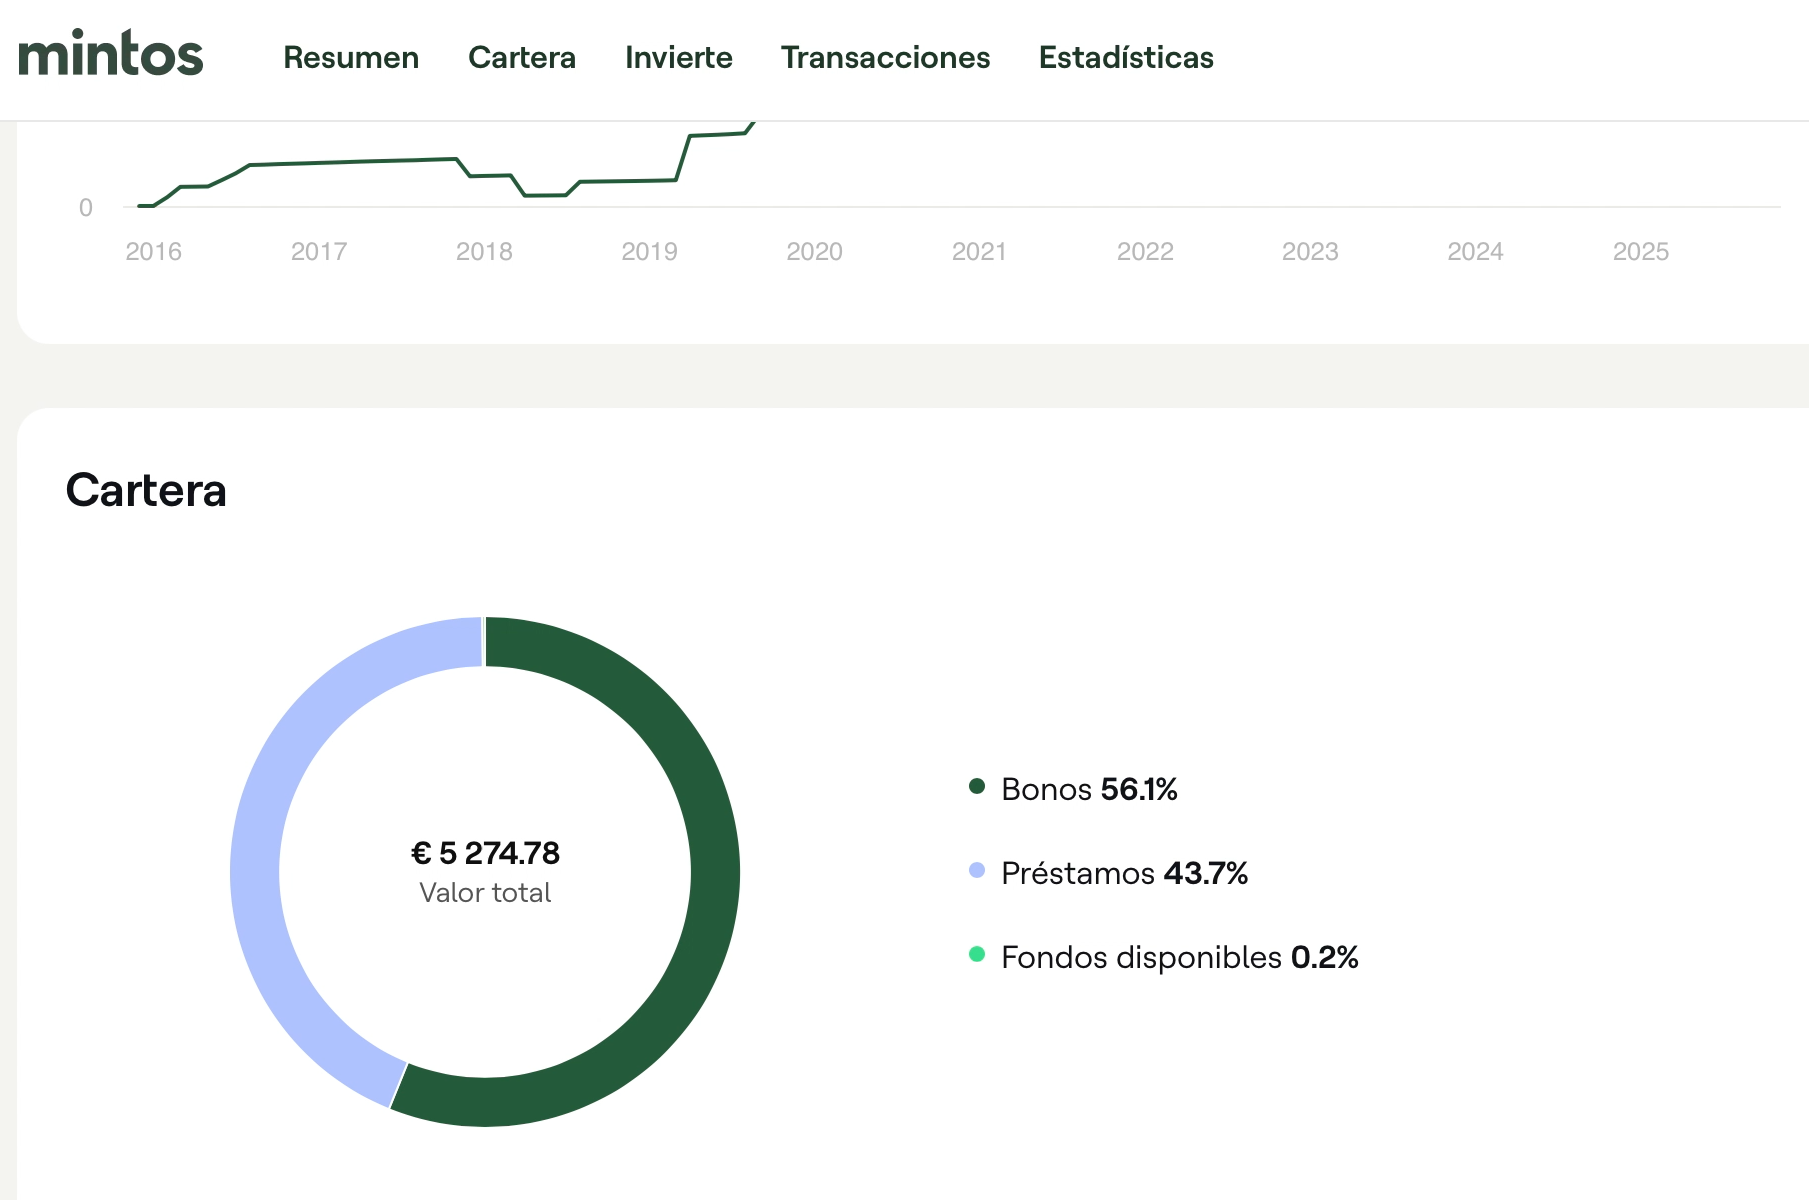Click the 2016 label on chart axis

(153, 252)
